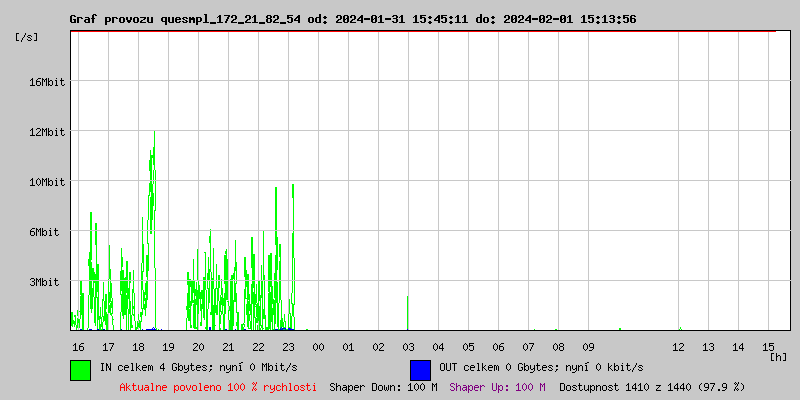Click the purple 'Shaper Up: 100 M' label
Viewport: 800px width, 400px height.
(x=497, y=387)
